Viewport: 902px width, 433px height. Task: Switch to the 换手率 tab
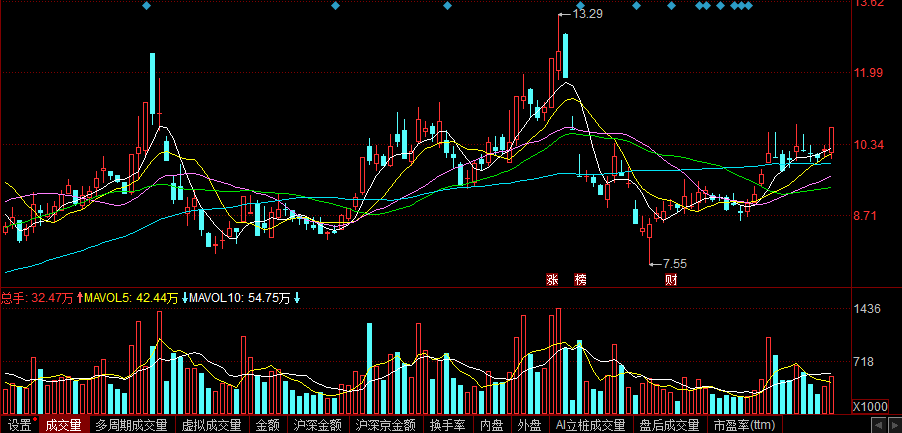tap(448, 425)
